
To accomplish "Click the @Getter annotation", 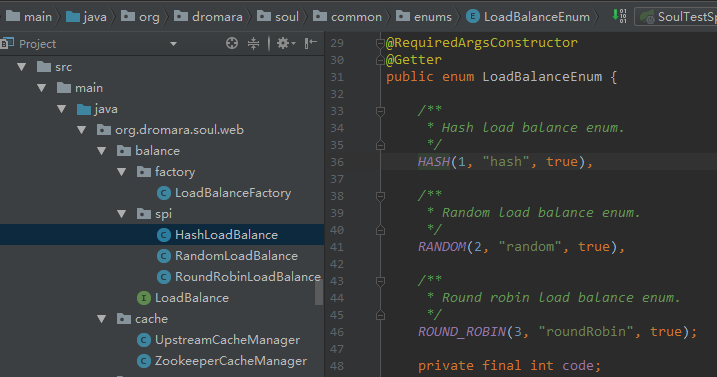I will tap(414, 60).
